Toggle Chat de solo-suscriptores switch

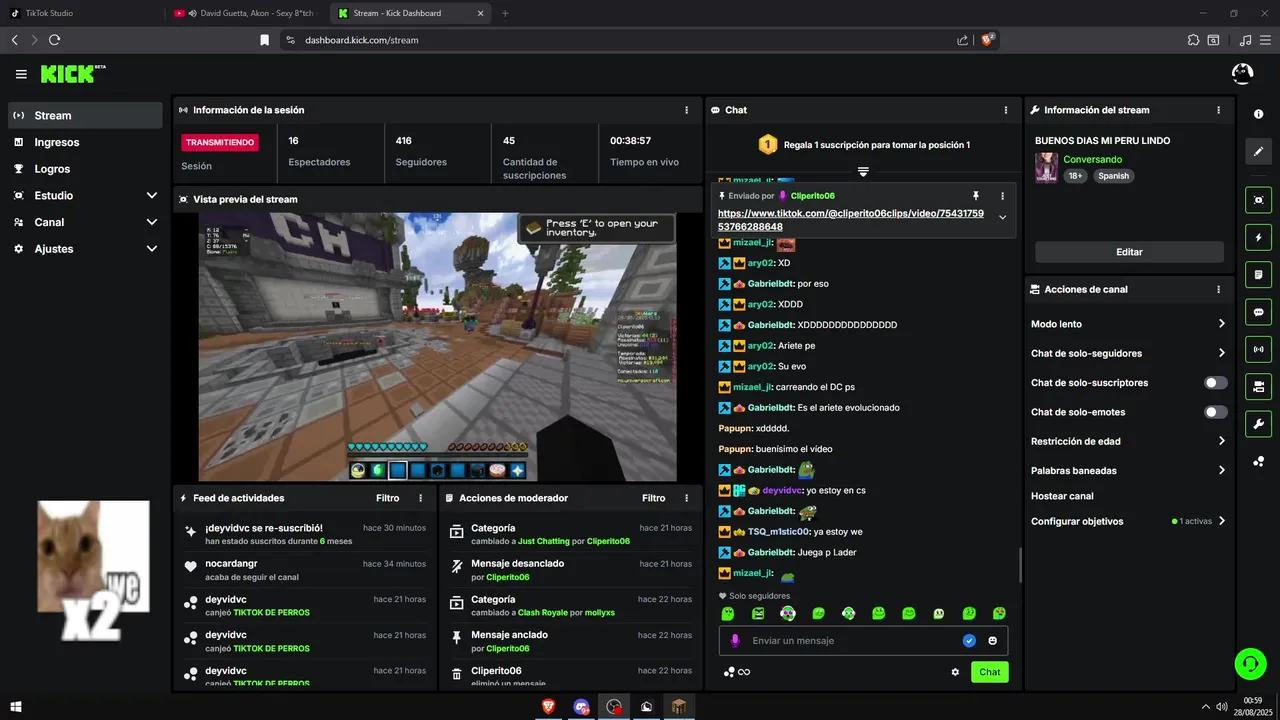[x=1215, y=383]
